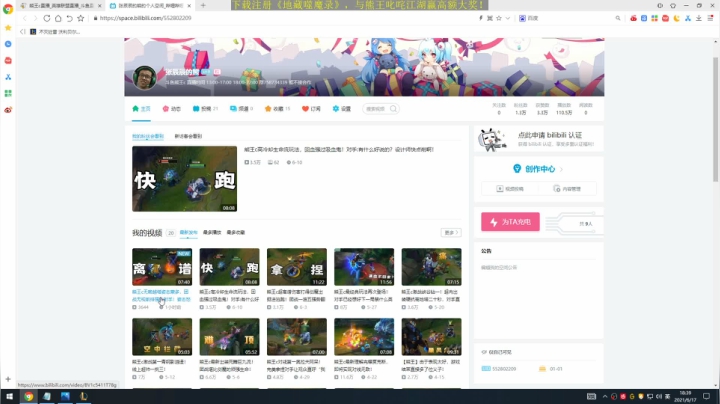
Task: Open the 设置 settings tab
Action: pos(342,109)
